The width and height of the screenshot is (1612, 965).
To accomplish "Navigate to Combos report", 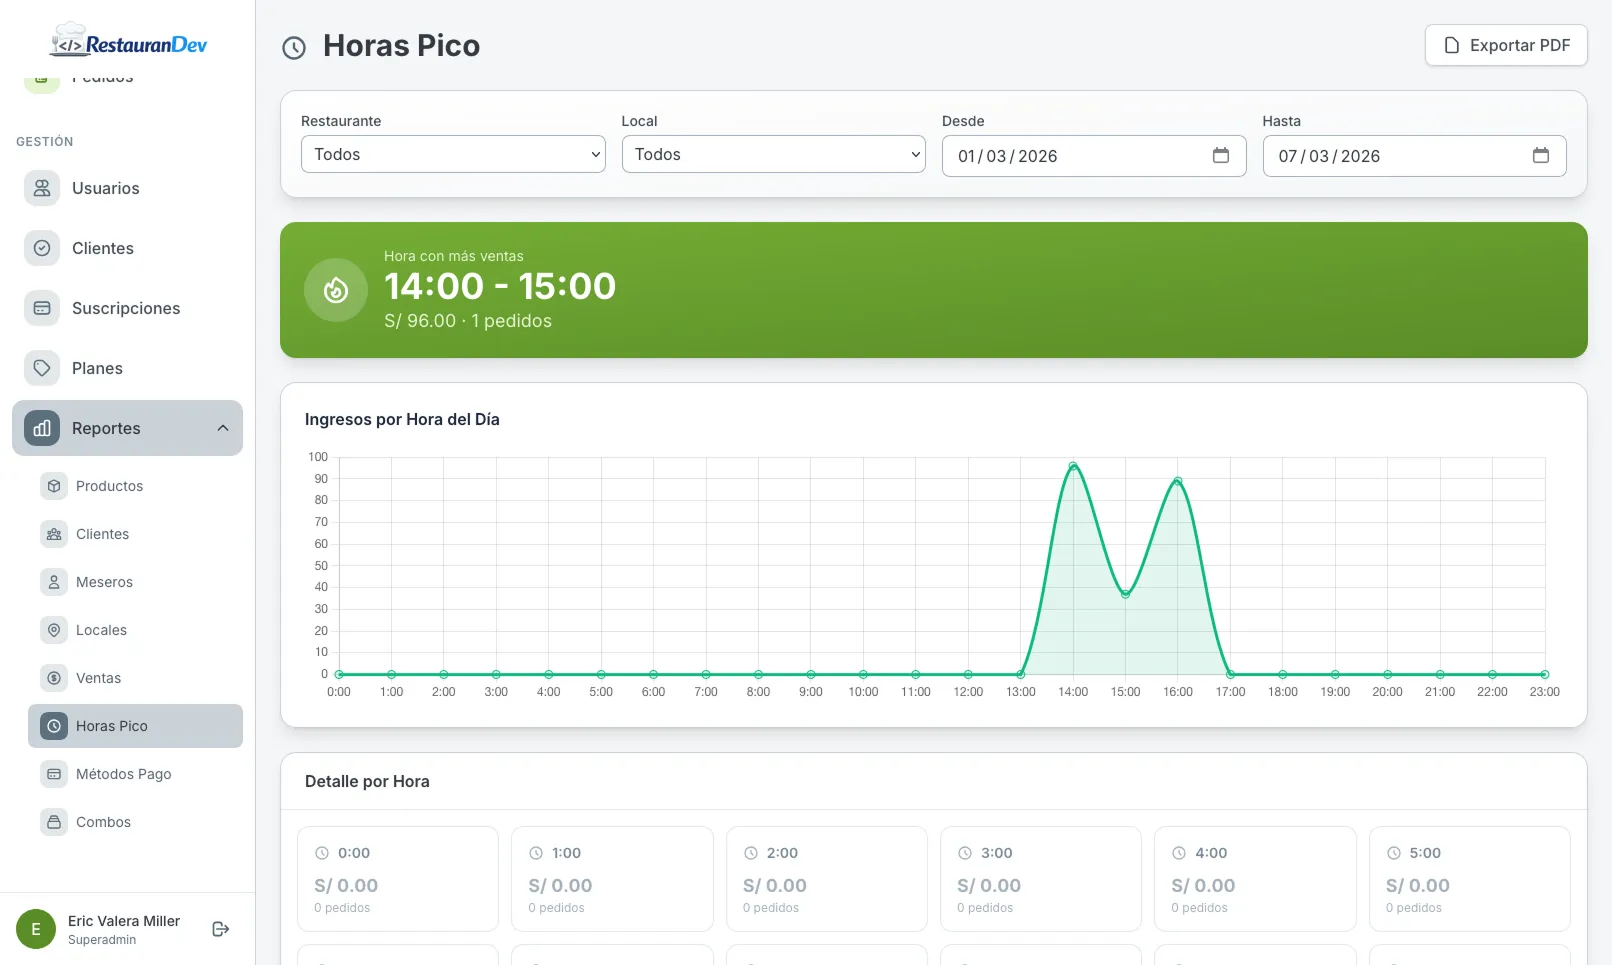I will (x=103, y=822).
